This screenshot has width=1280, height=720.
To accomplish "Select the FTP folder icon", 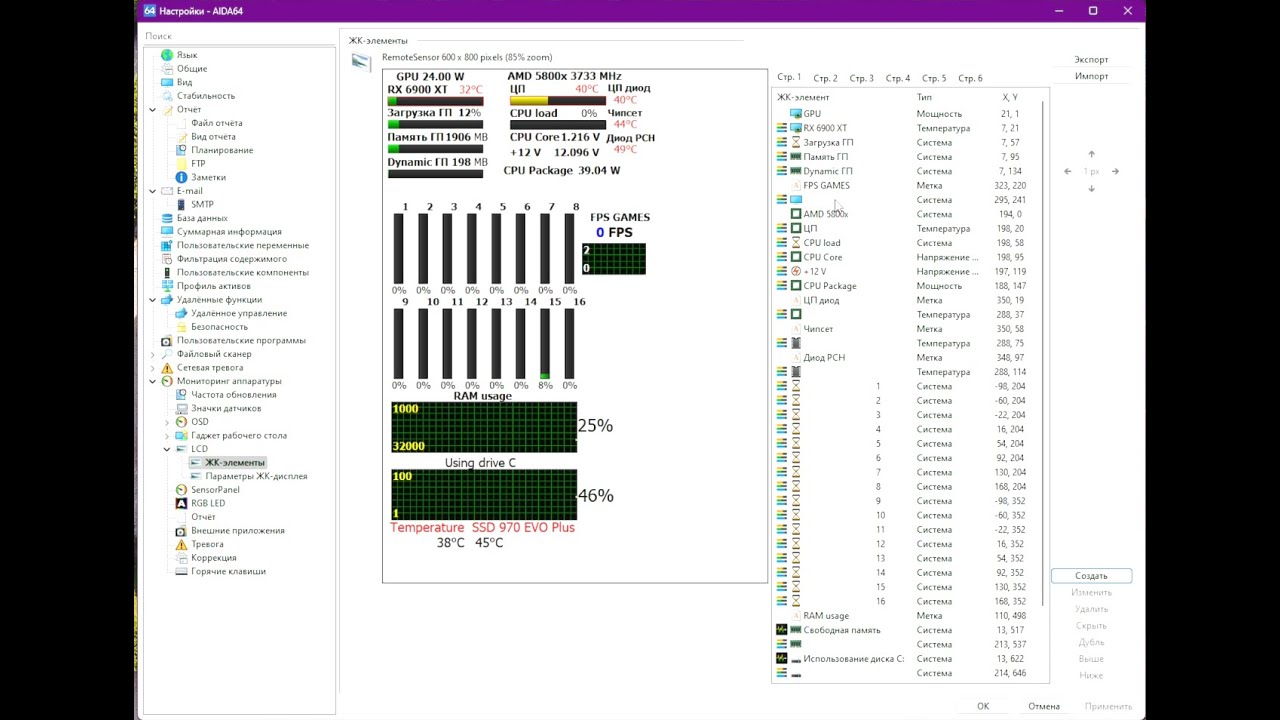I will (x=181, y=164).
